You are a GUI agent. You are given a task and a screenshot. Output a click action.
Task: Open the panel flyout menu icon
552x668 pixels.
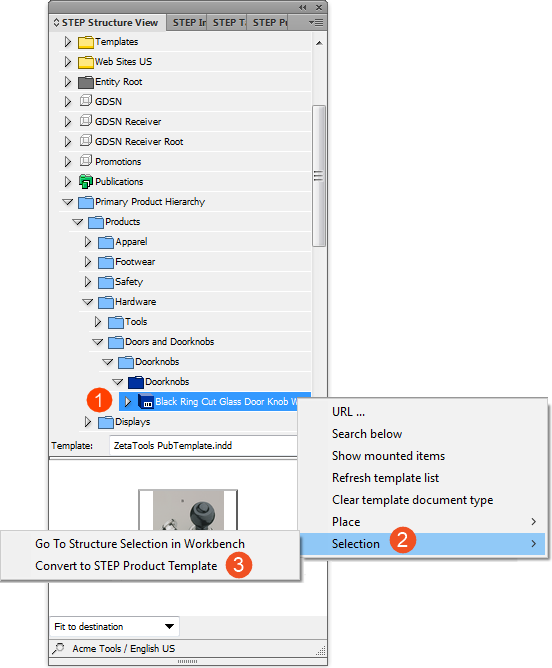[316, 23]
